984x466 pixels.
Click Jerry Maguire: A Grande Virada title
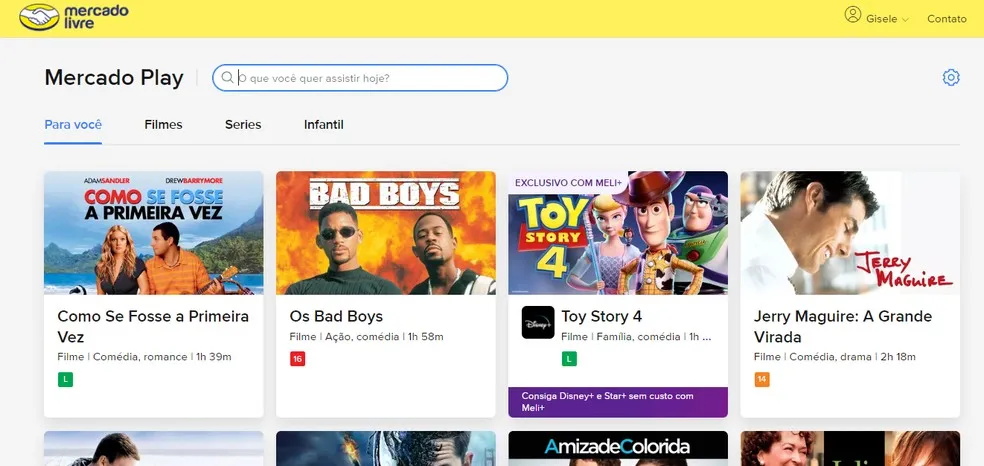coord(843,326)
